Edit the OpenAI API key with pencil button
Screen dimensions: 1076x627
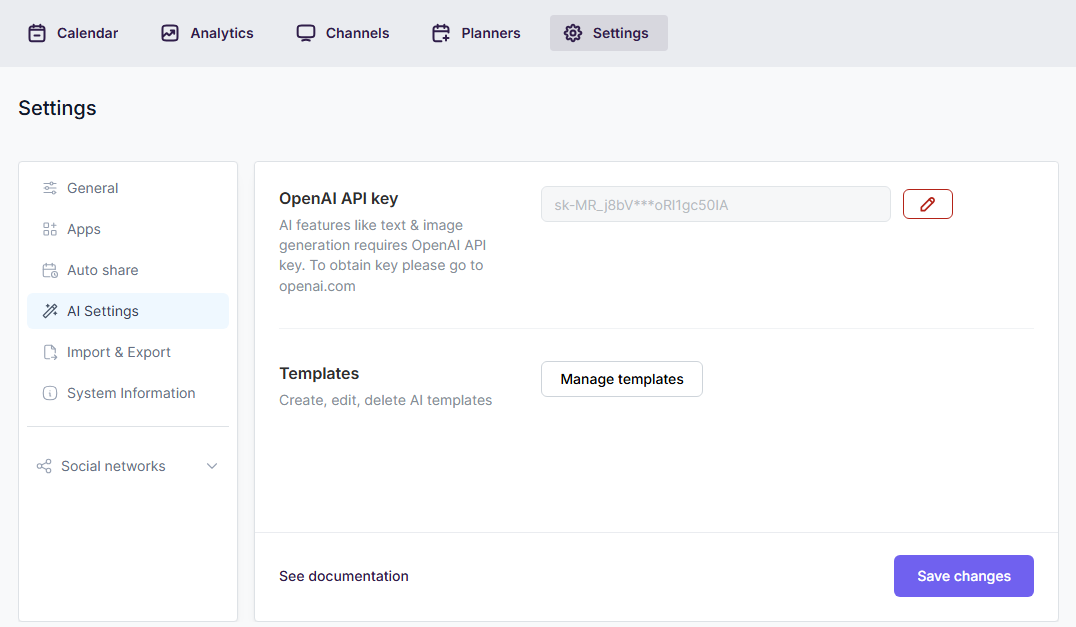tap(928, 204)
